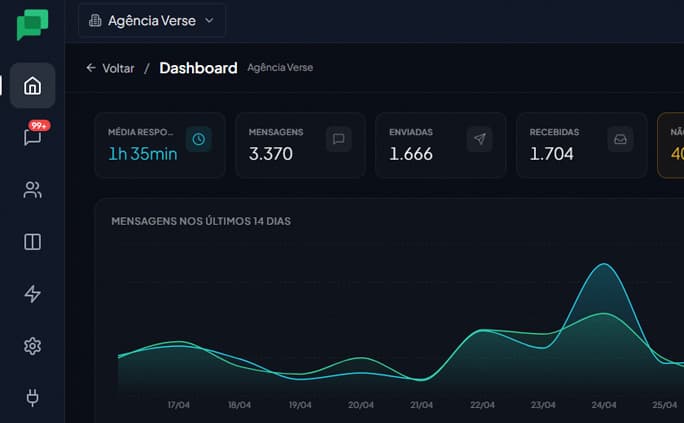
Task: Open the lightning bolt automations icon
Action: coord(32,294)
